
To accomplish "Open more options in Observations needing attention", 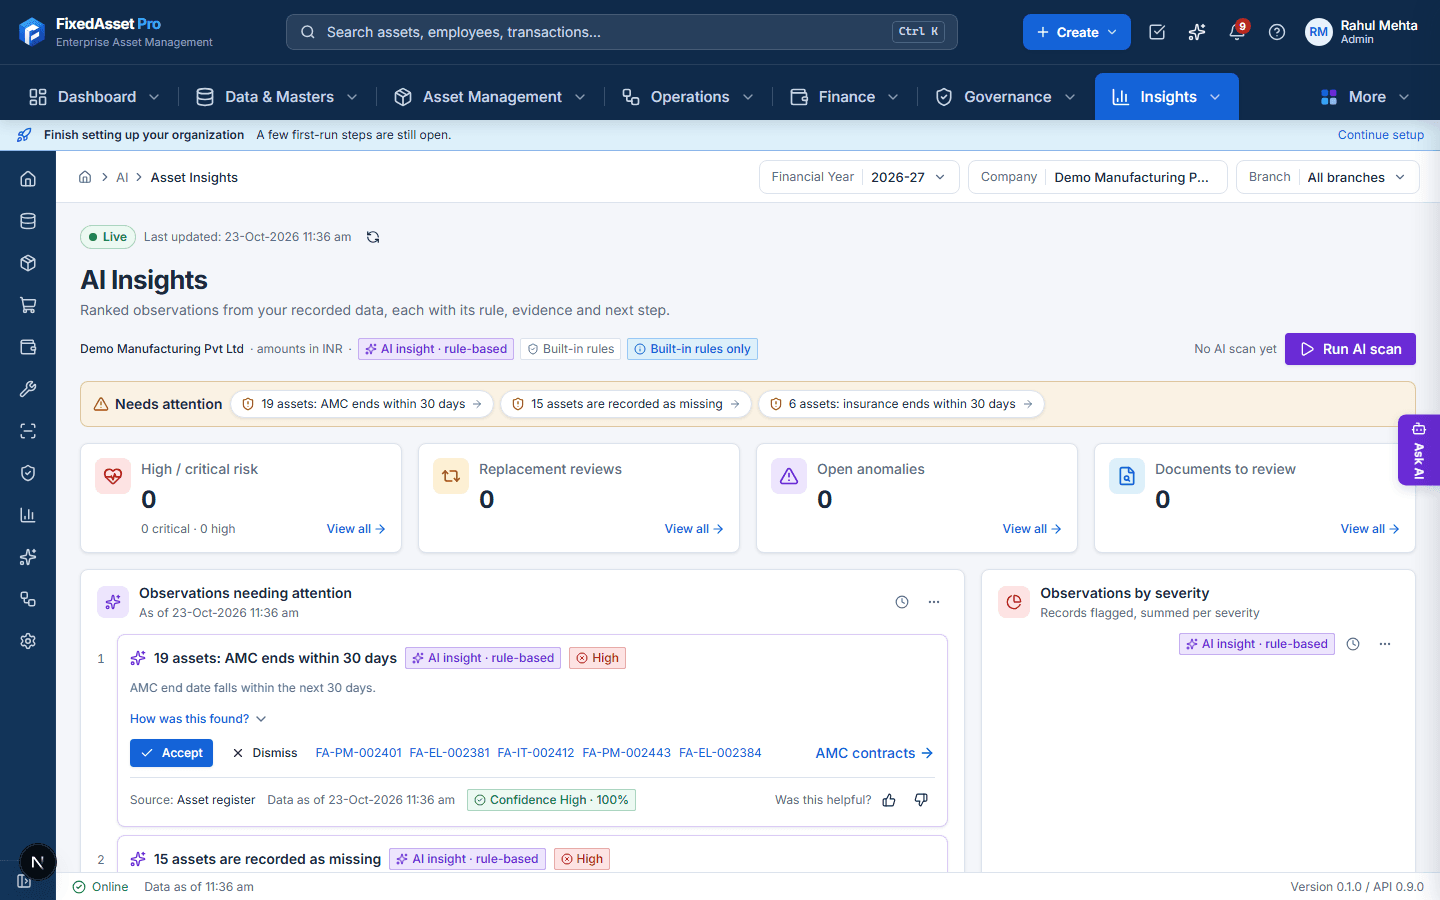I will point(934,602).
